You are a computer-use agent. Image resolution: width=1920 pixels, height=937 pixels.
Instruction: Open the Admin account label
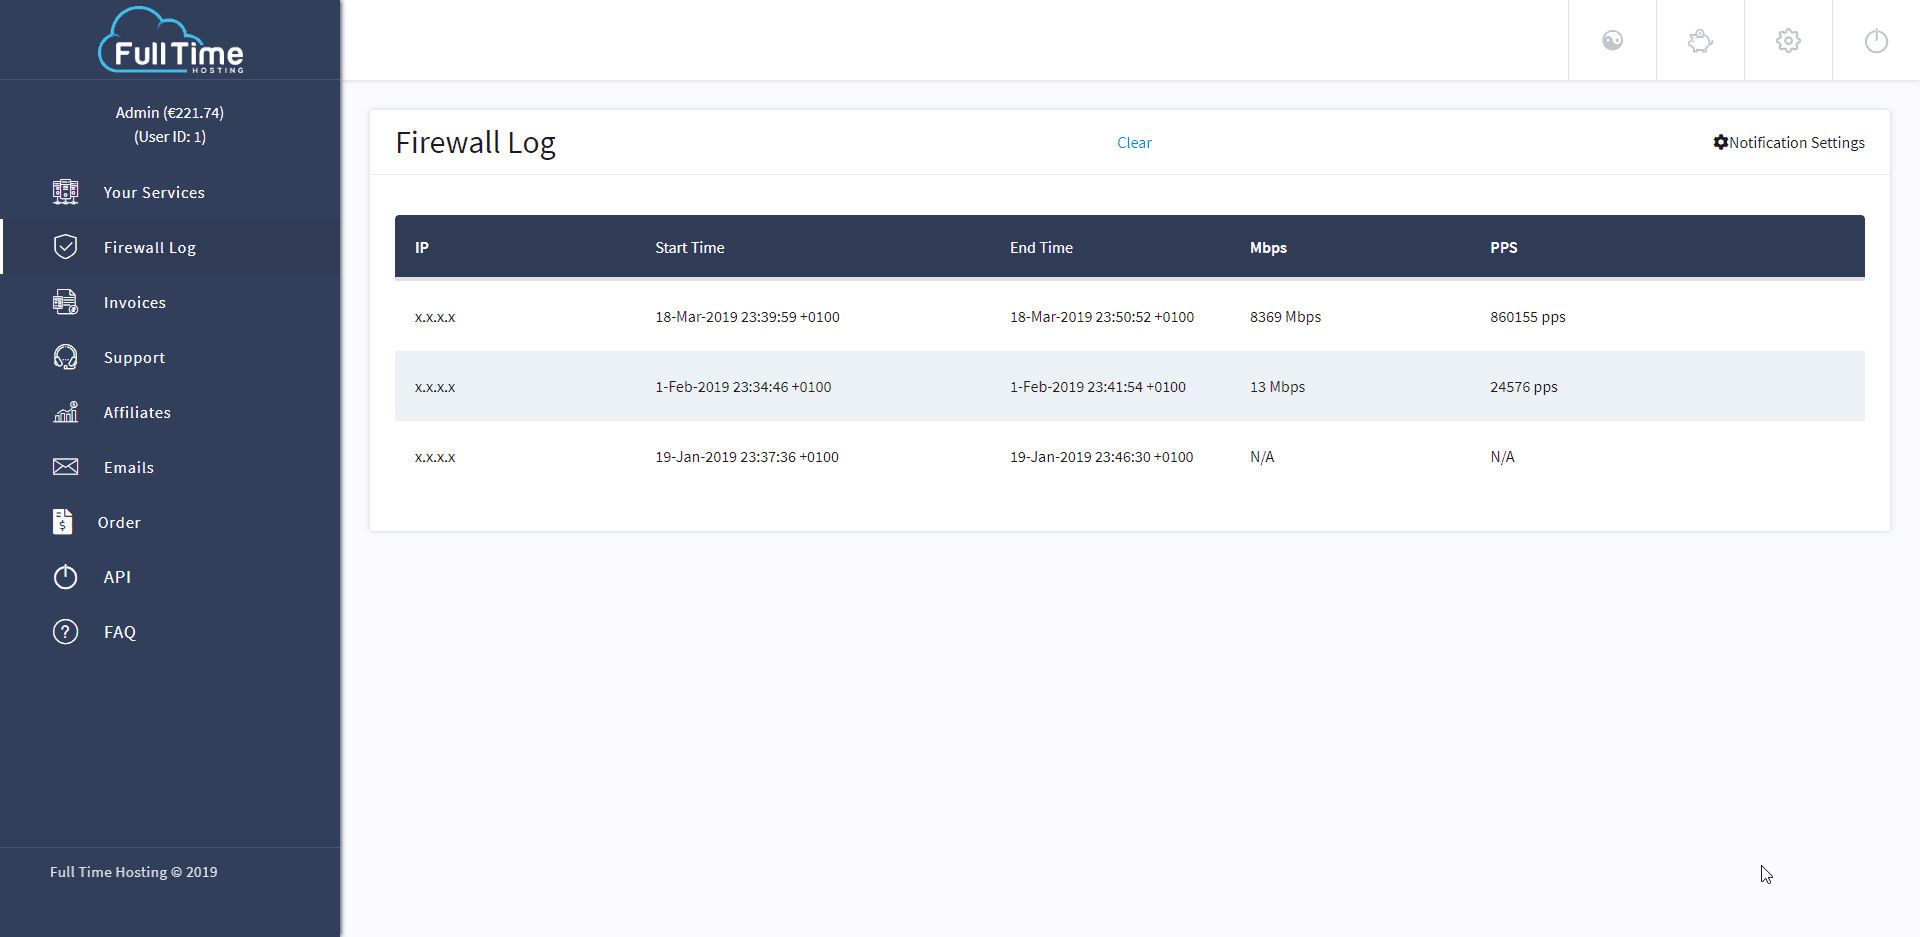170,112
